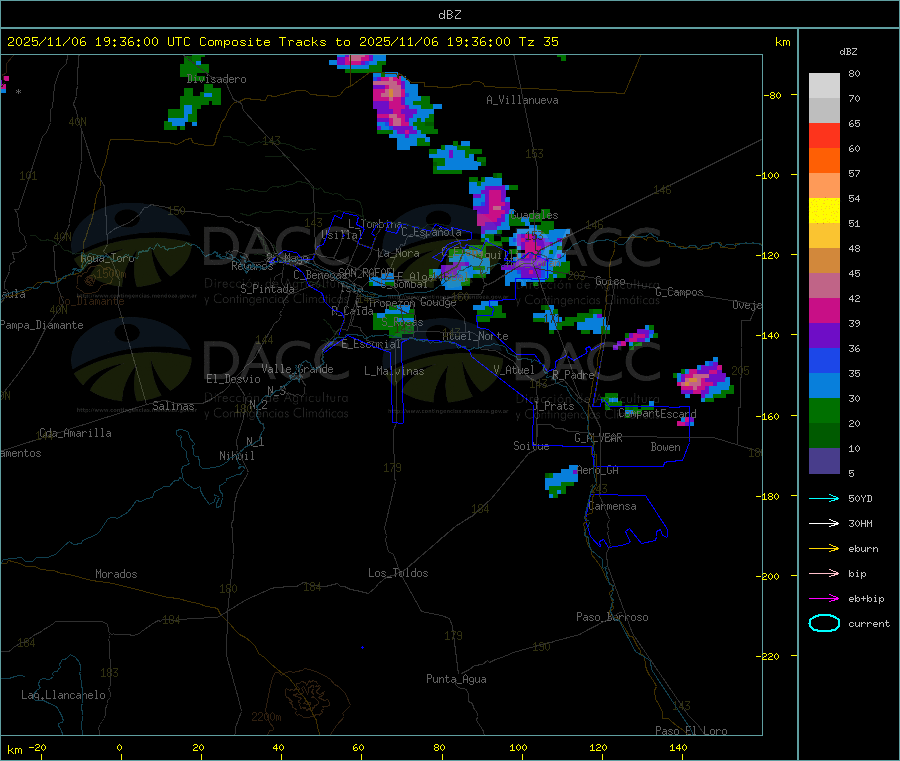Click the G_Campos map label
The height and width of the screenshot is (761, 900).
[680, 292]
